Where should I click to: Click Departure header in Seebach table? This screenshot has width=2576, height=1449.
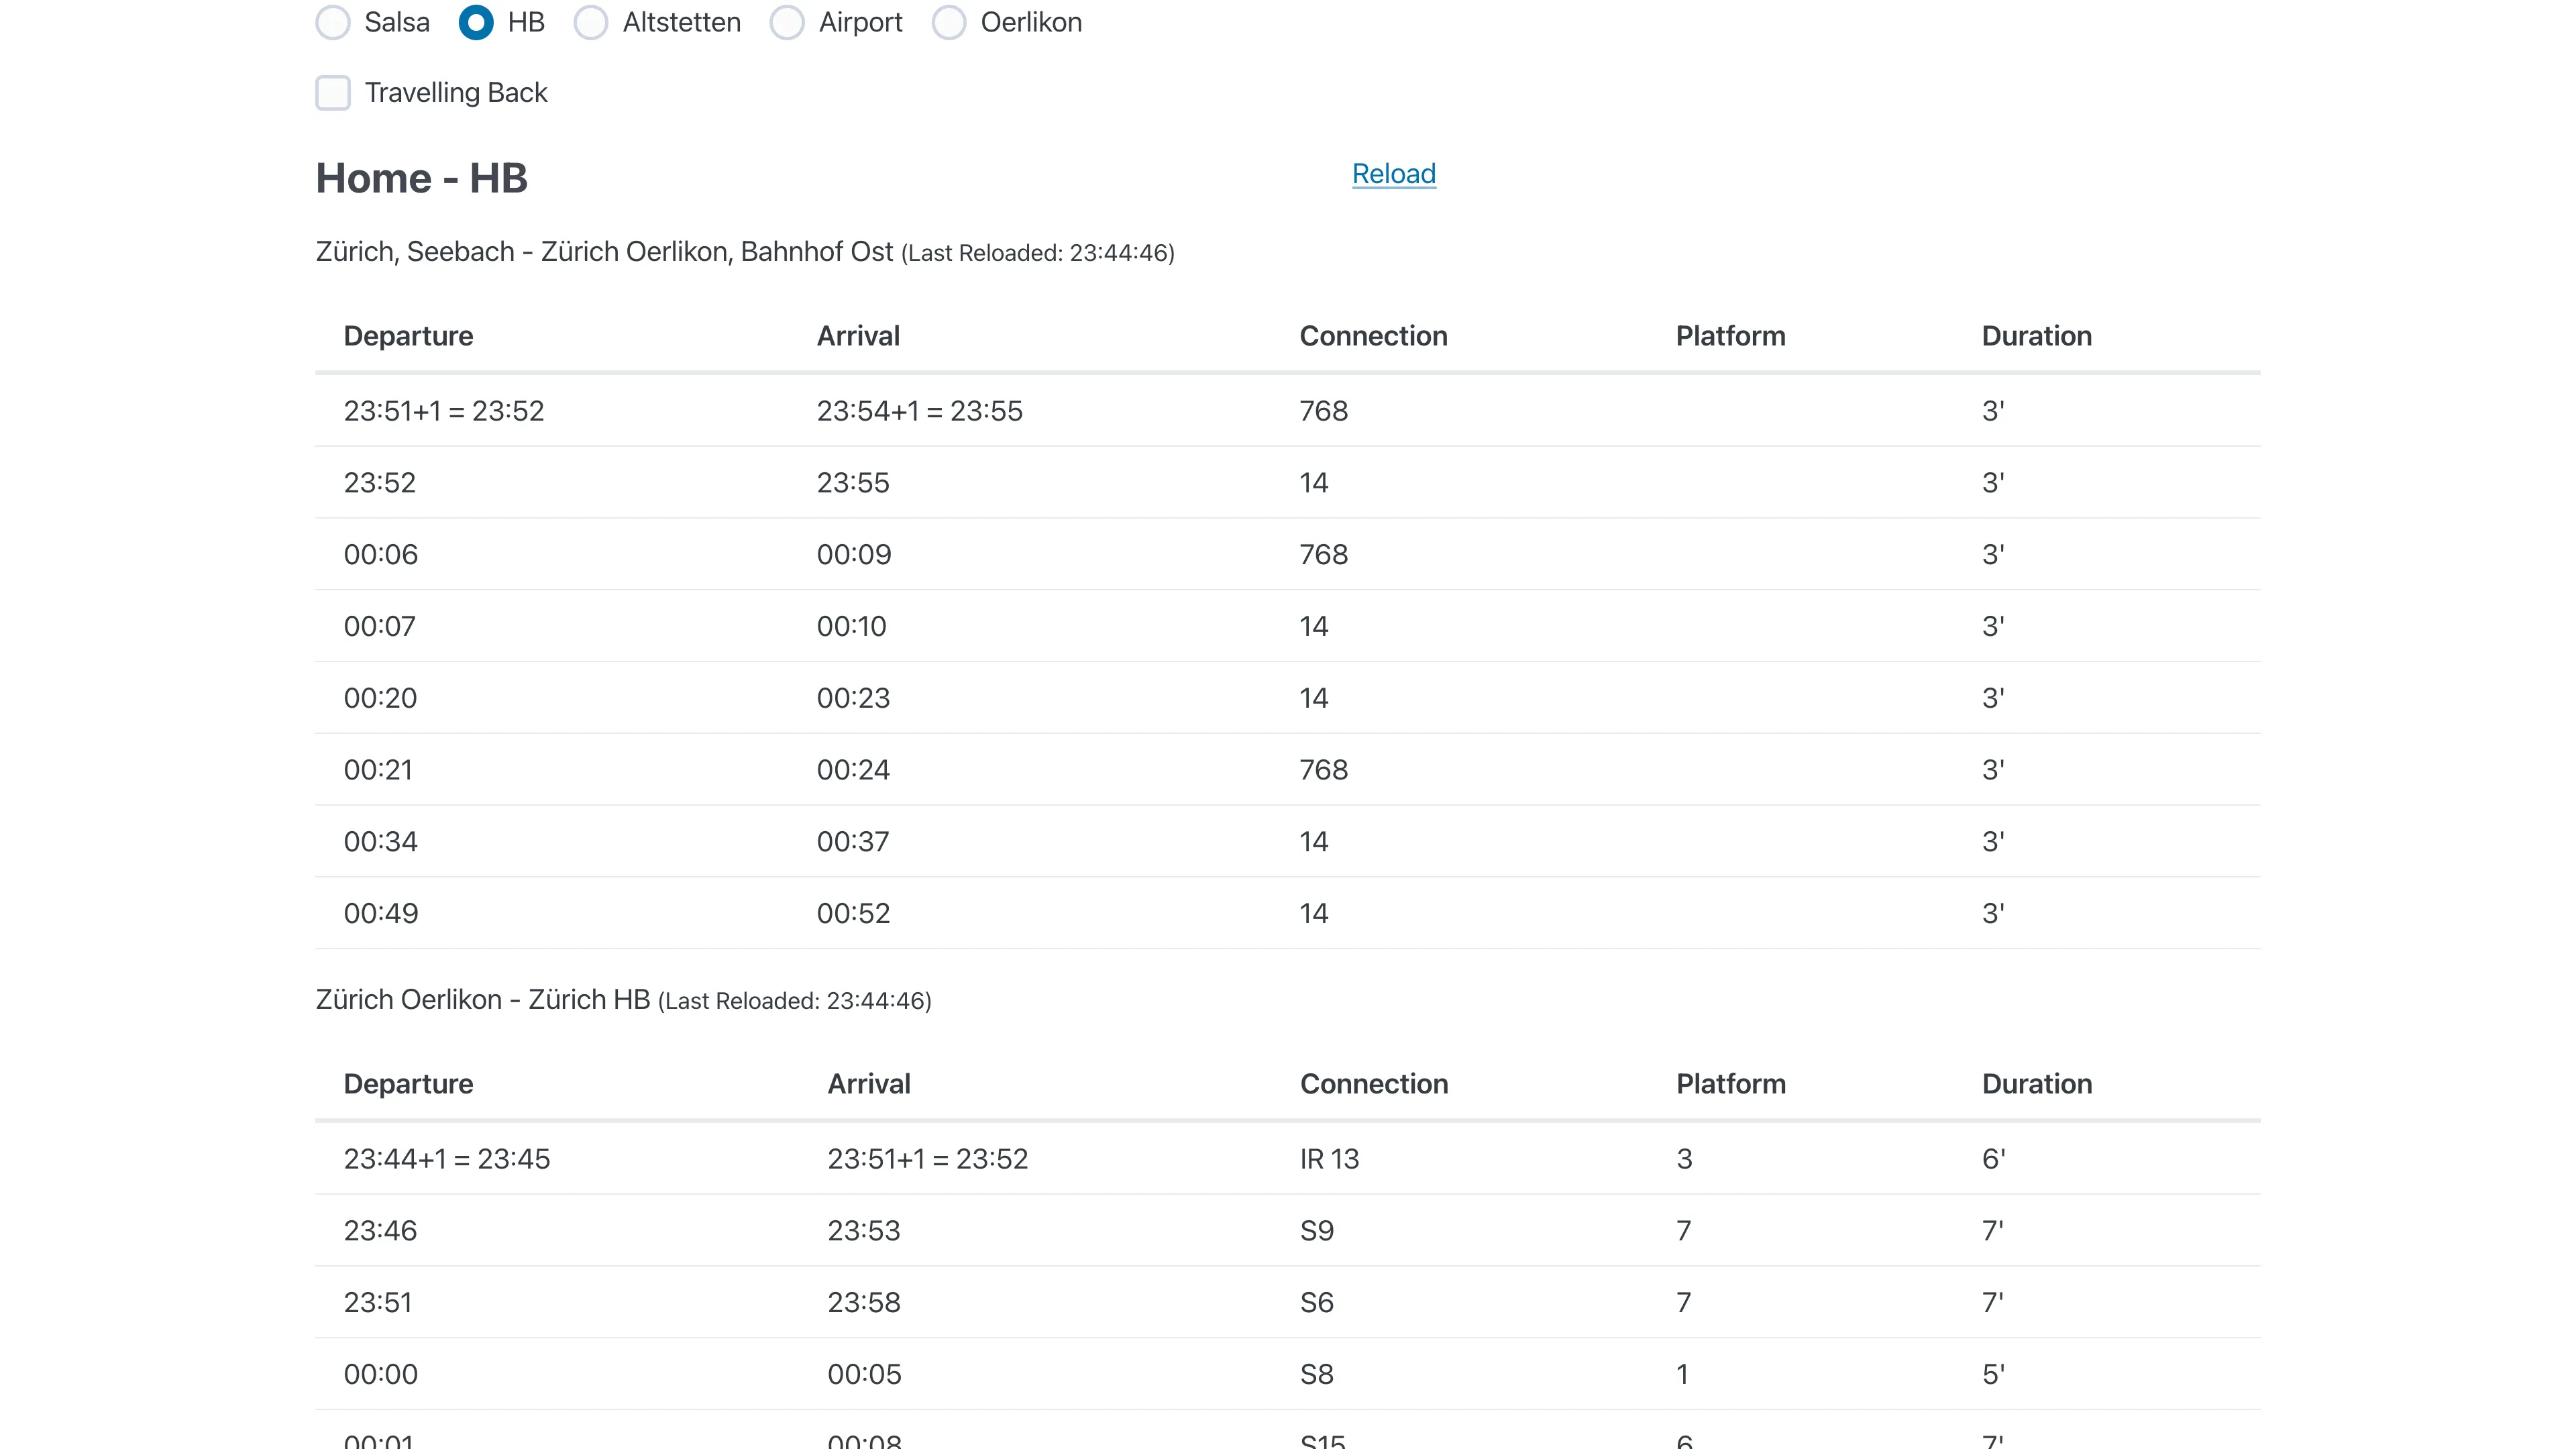[x=408, y=336]
